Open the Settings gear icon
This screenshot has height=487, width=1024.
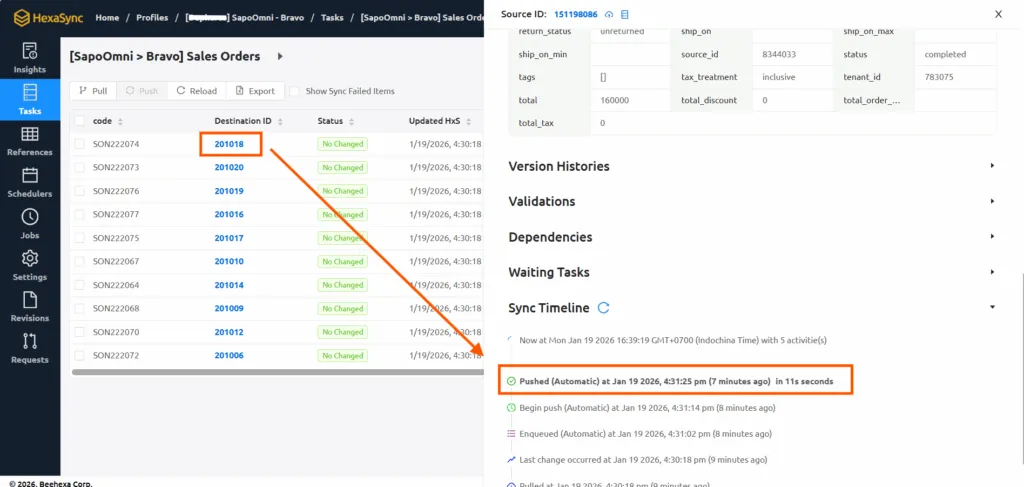point(29,258)
